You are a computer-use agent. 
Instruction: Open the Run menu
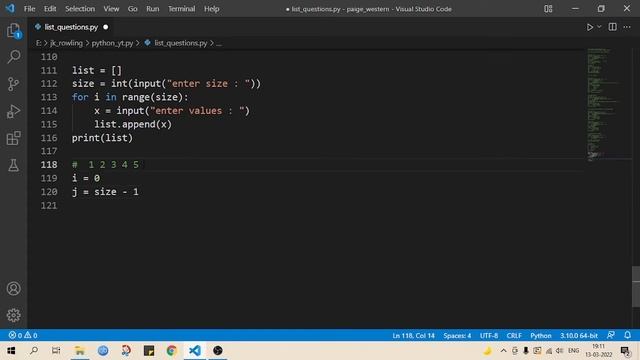[153, 9]
